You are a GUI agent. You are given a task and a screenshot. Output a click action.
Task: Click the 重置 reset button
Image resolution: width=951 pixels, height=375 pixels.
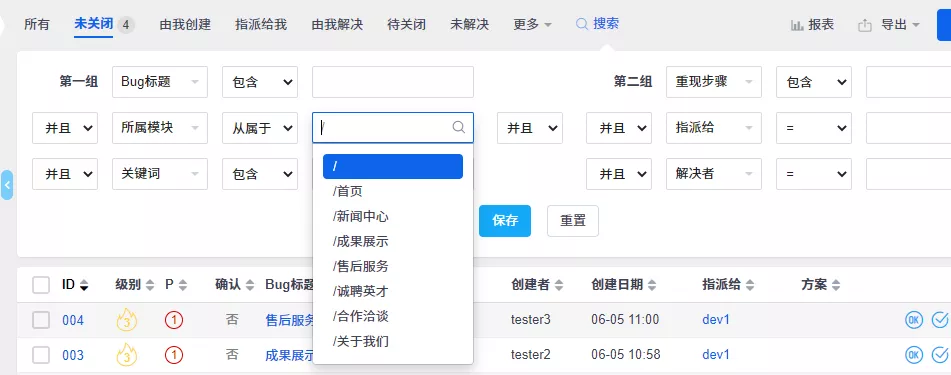click(573, 221)
